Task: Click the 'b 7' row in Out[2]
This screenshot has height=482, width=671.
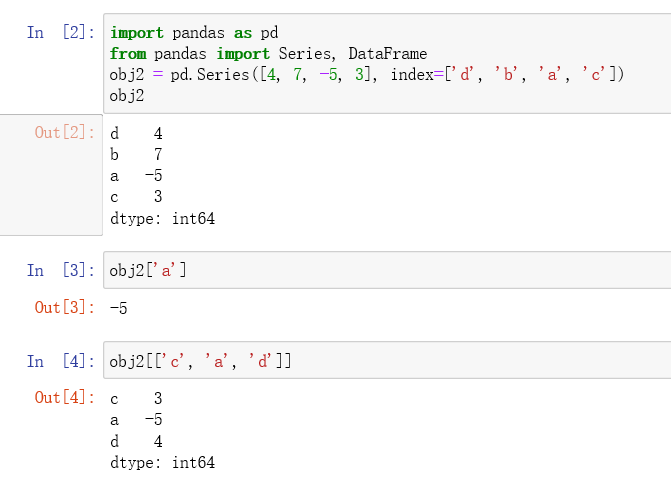Action: [136, 155]
